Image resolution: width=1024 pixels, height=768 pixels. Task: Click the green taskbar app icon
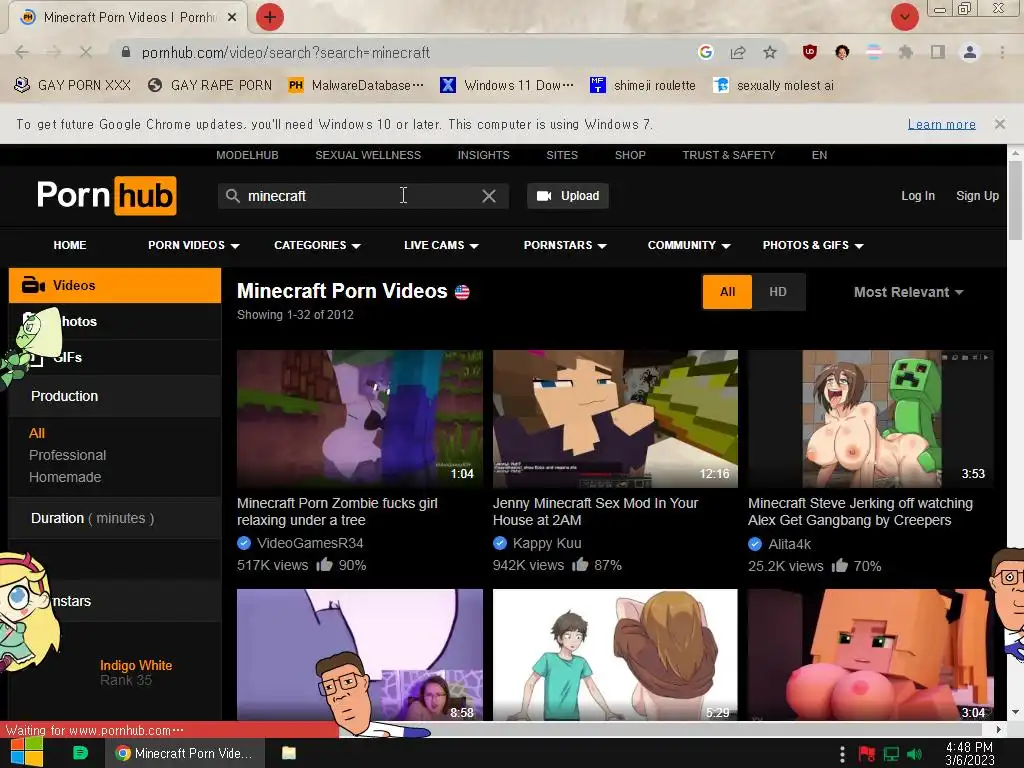(80, 753)
